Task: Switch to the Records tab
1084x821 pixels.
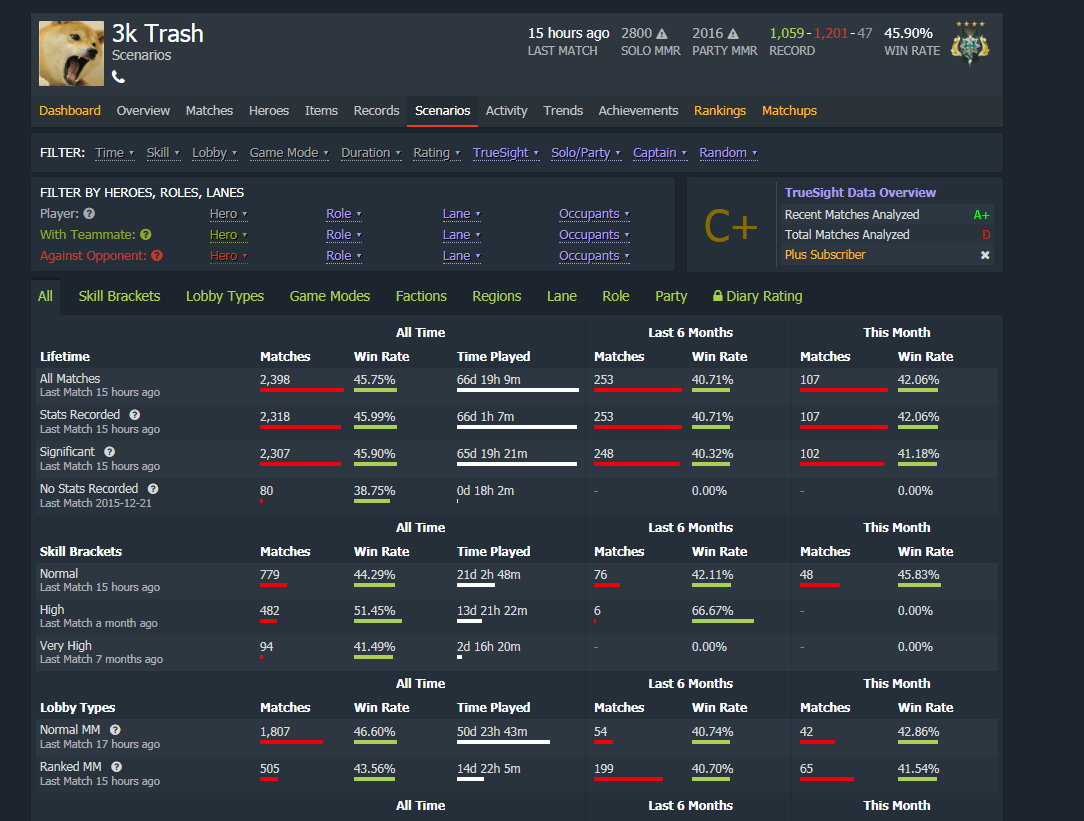Action: (x=376, y=111)
